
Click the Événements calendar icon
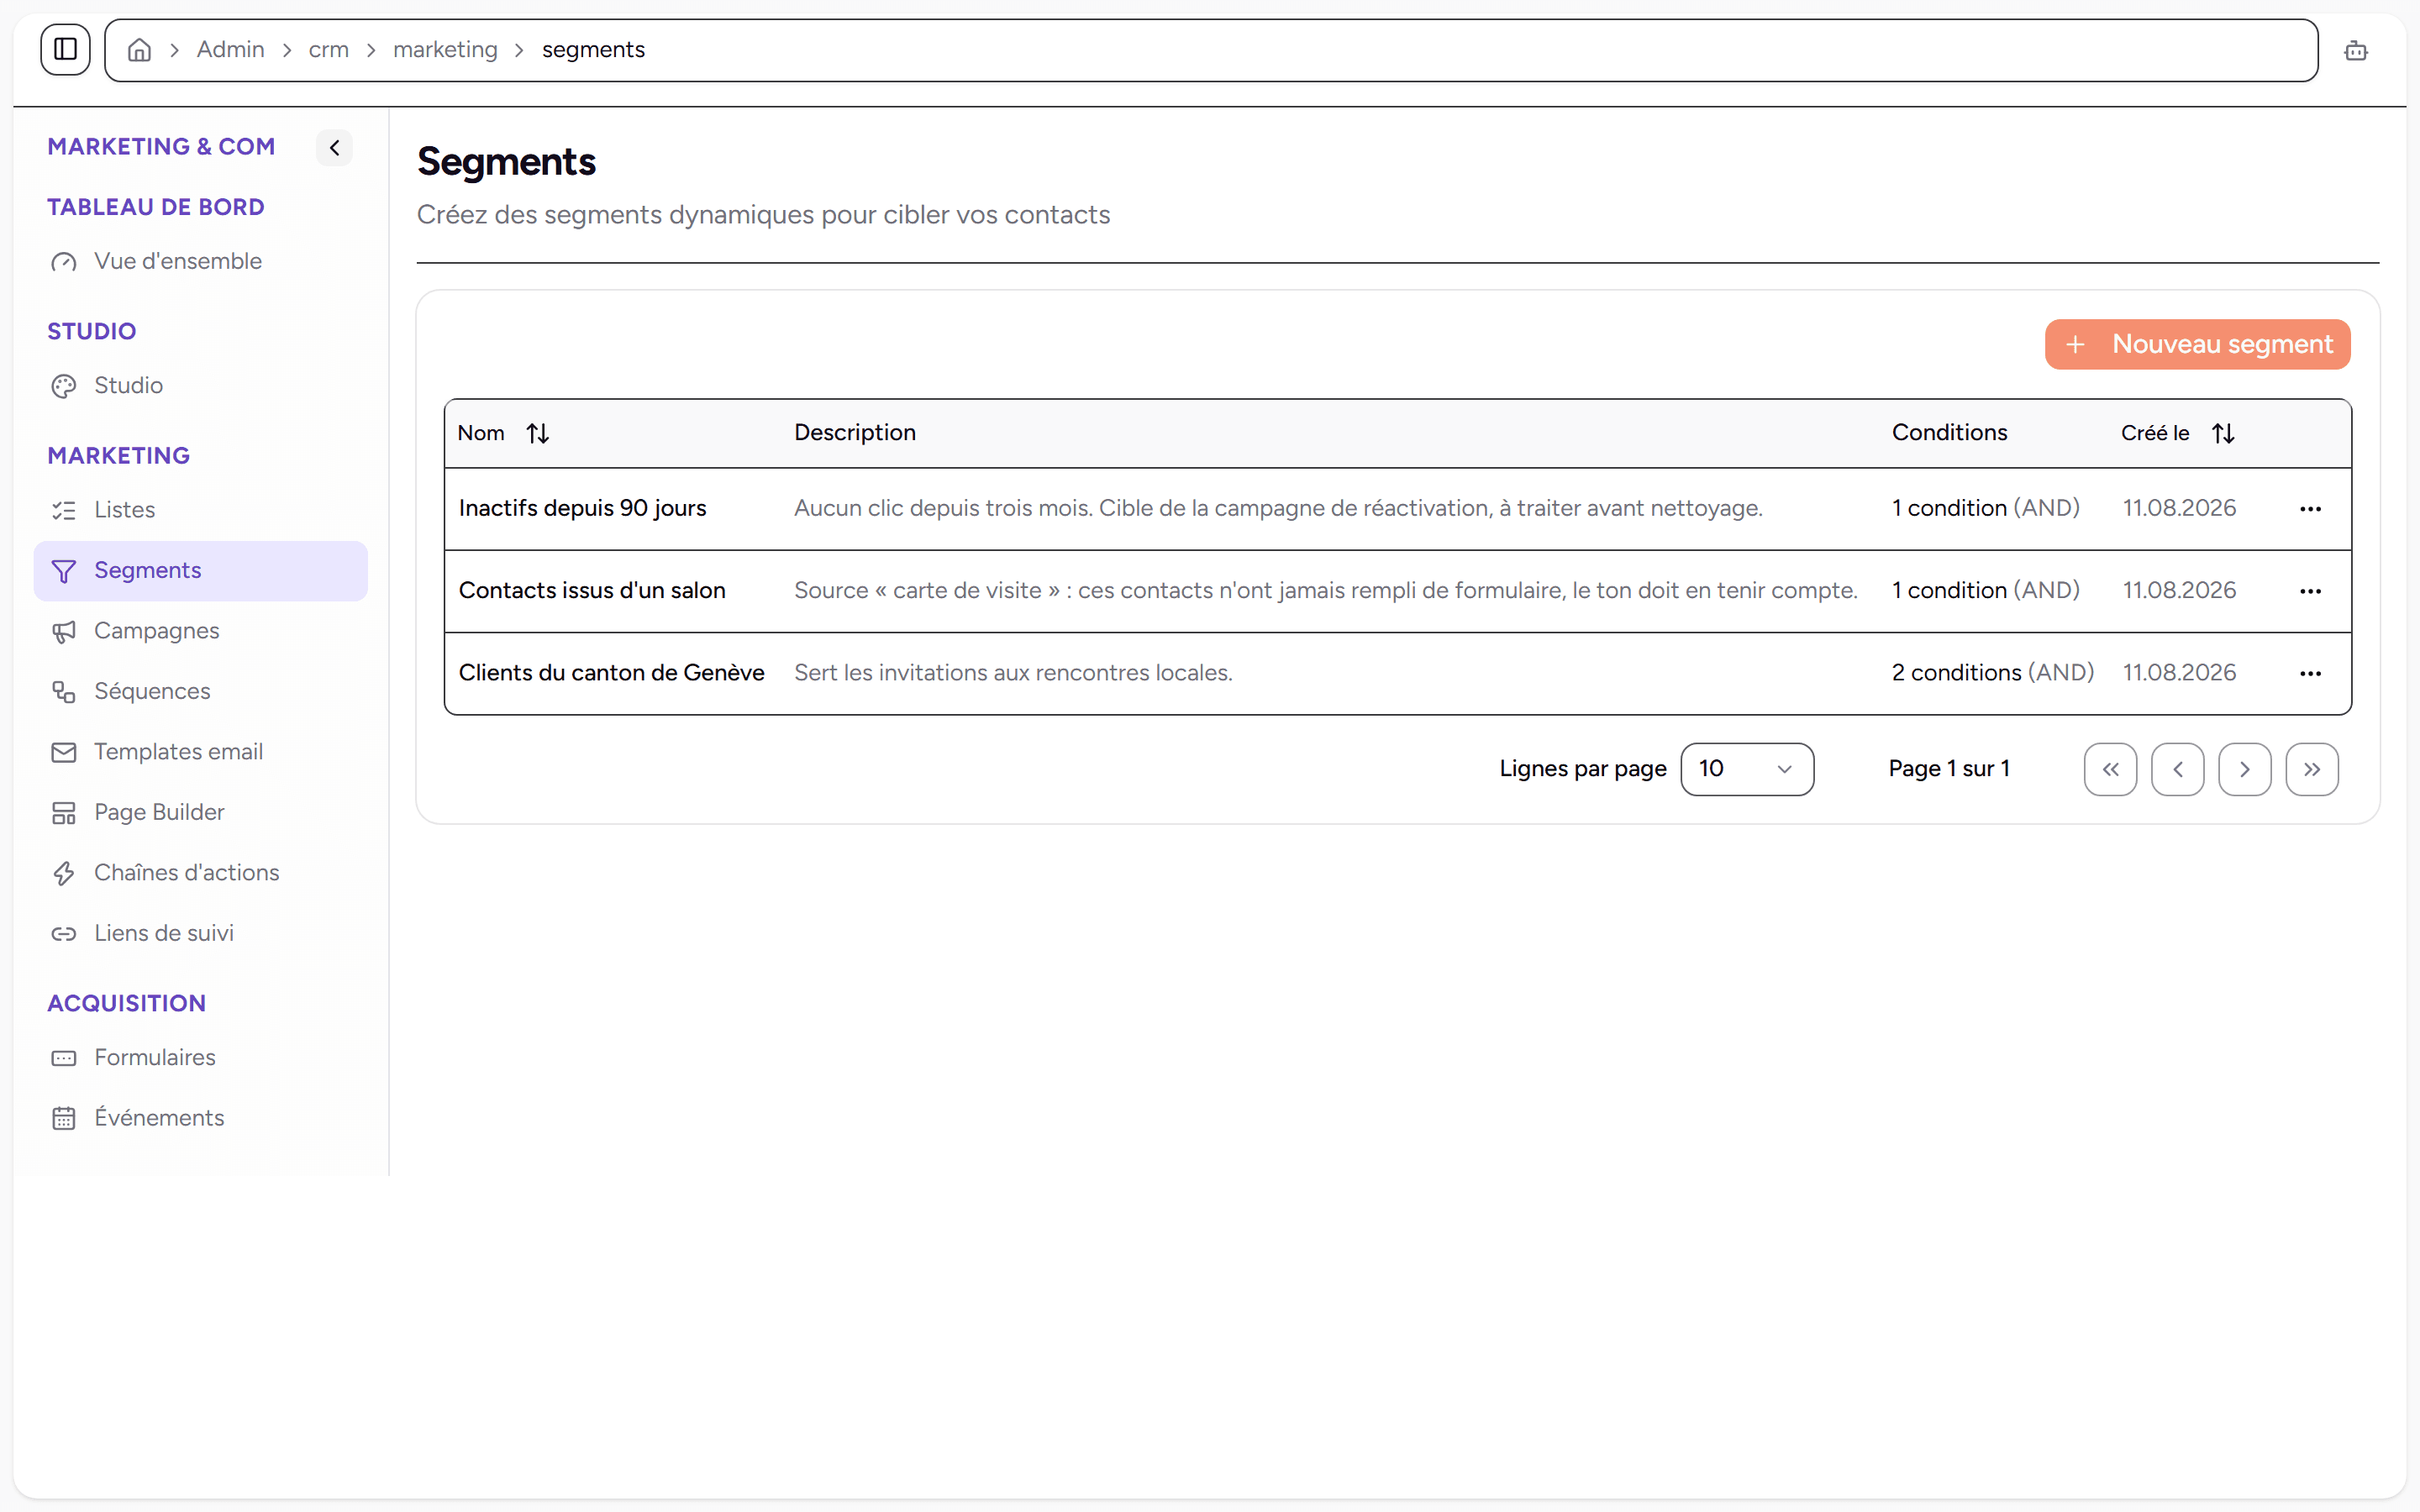coord(64,1118)
